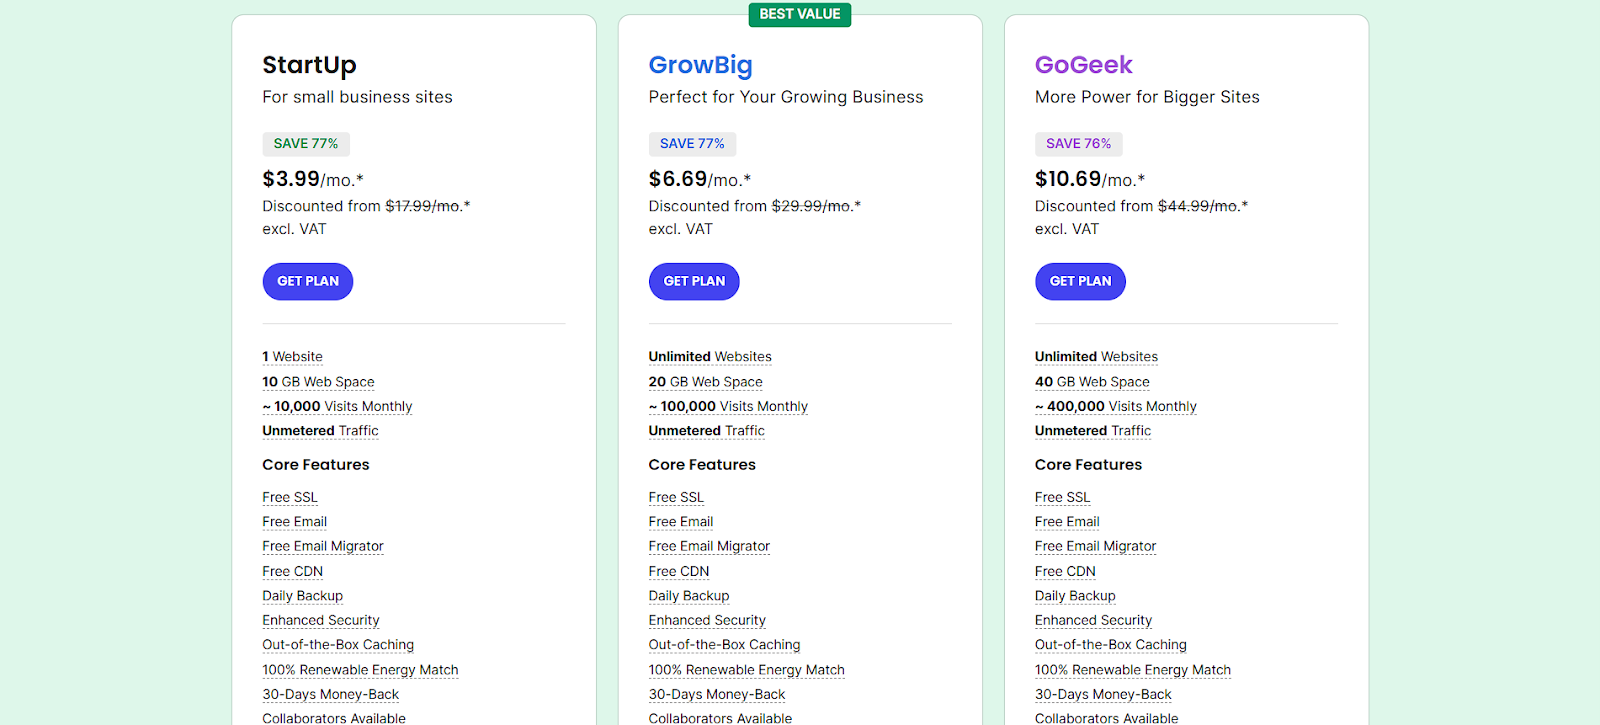Click 100% Renewable Energy Match under StartUp

coord(360,670)
